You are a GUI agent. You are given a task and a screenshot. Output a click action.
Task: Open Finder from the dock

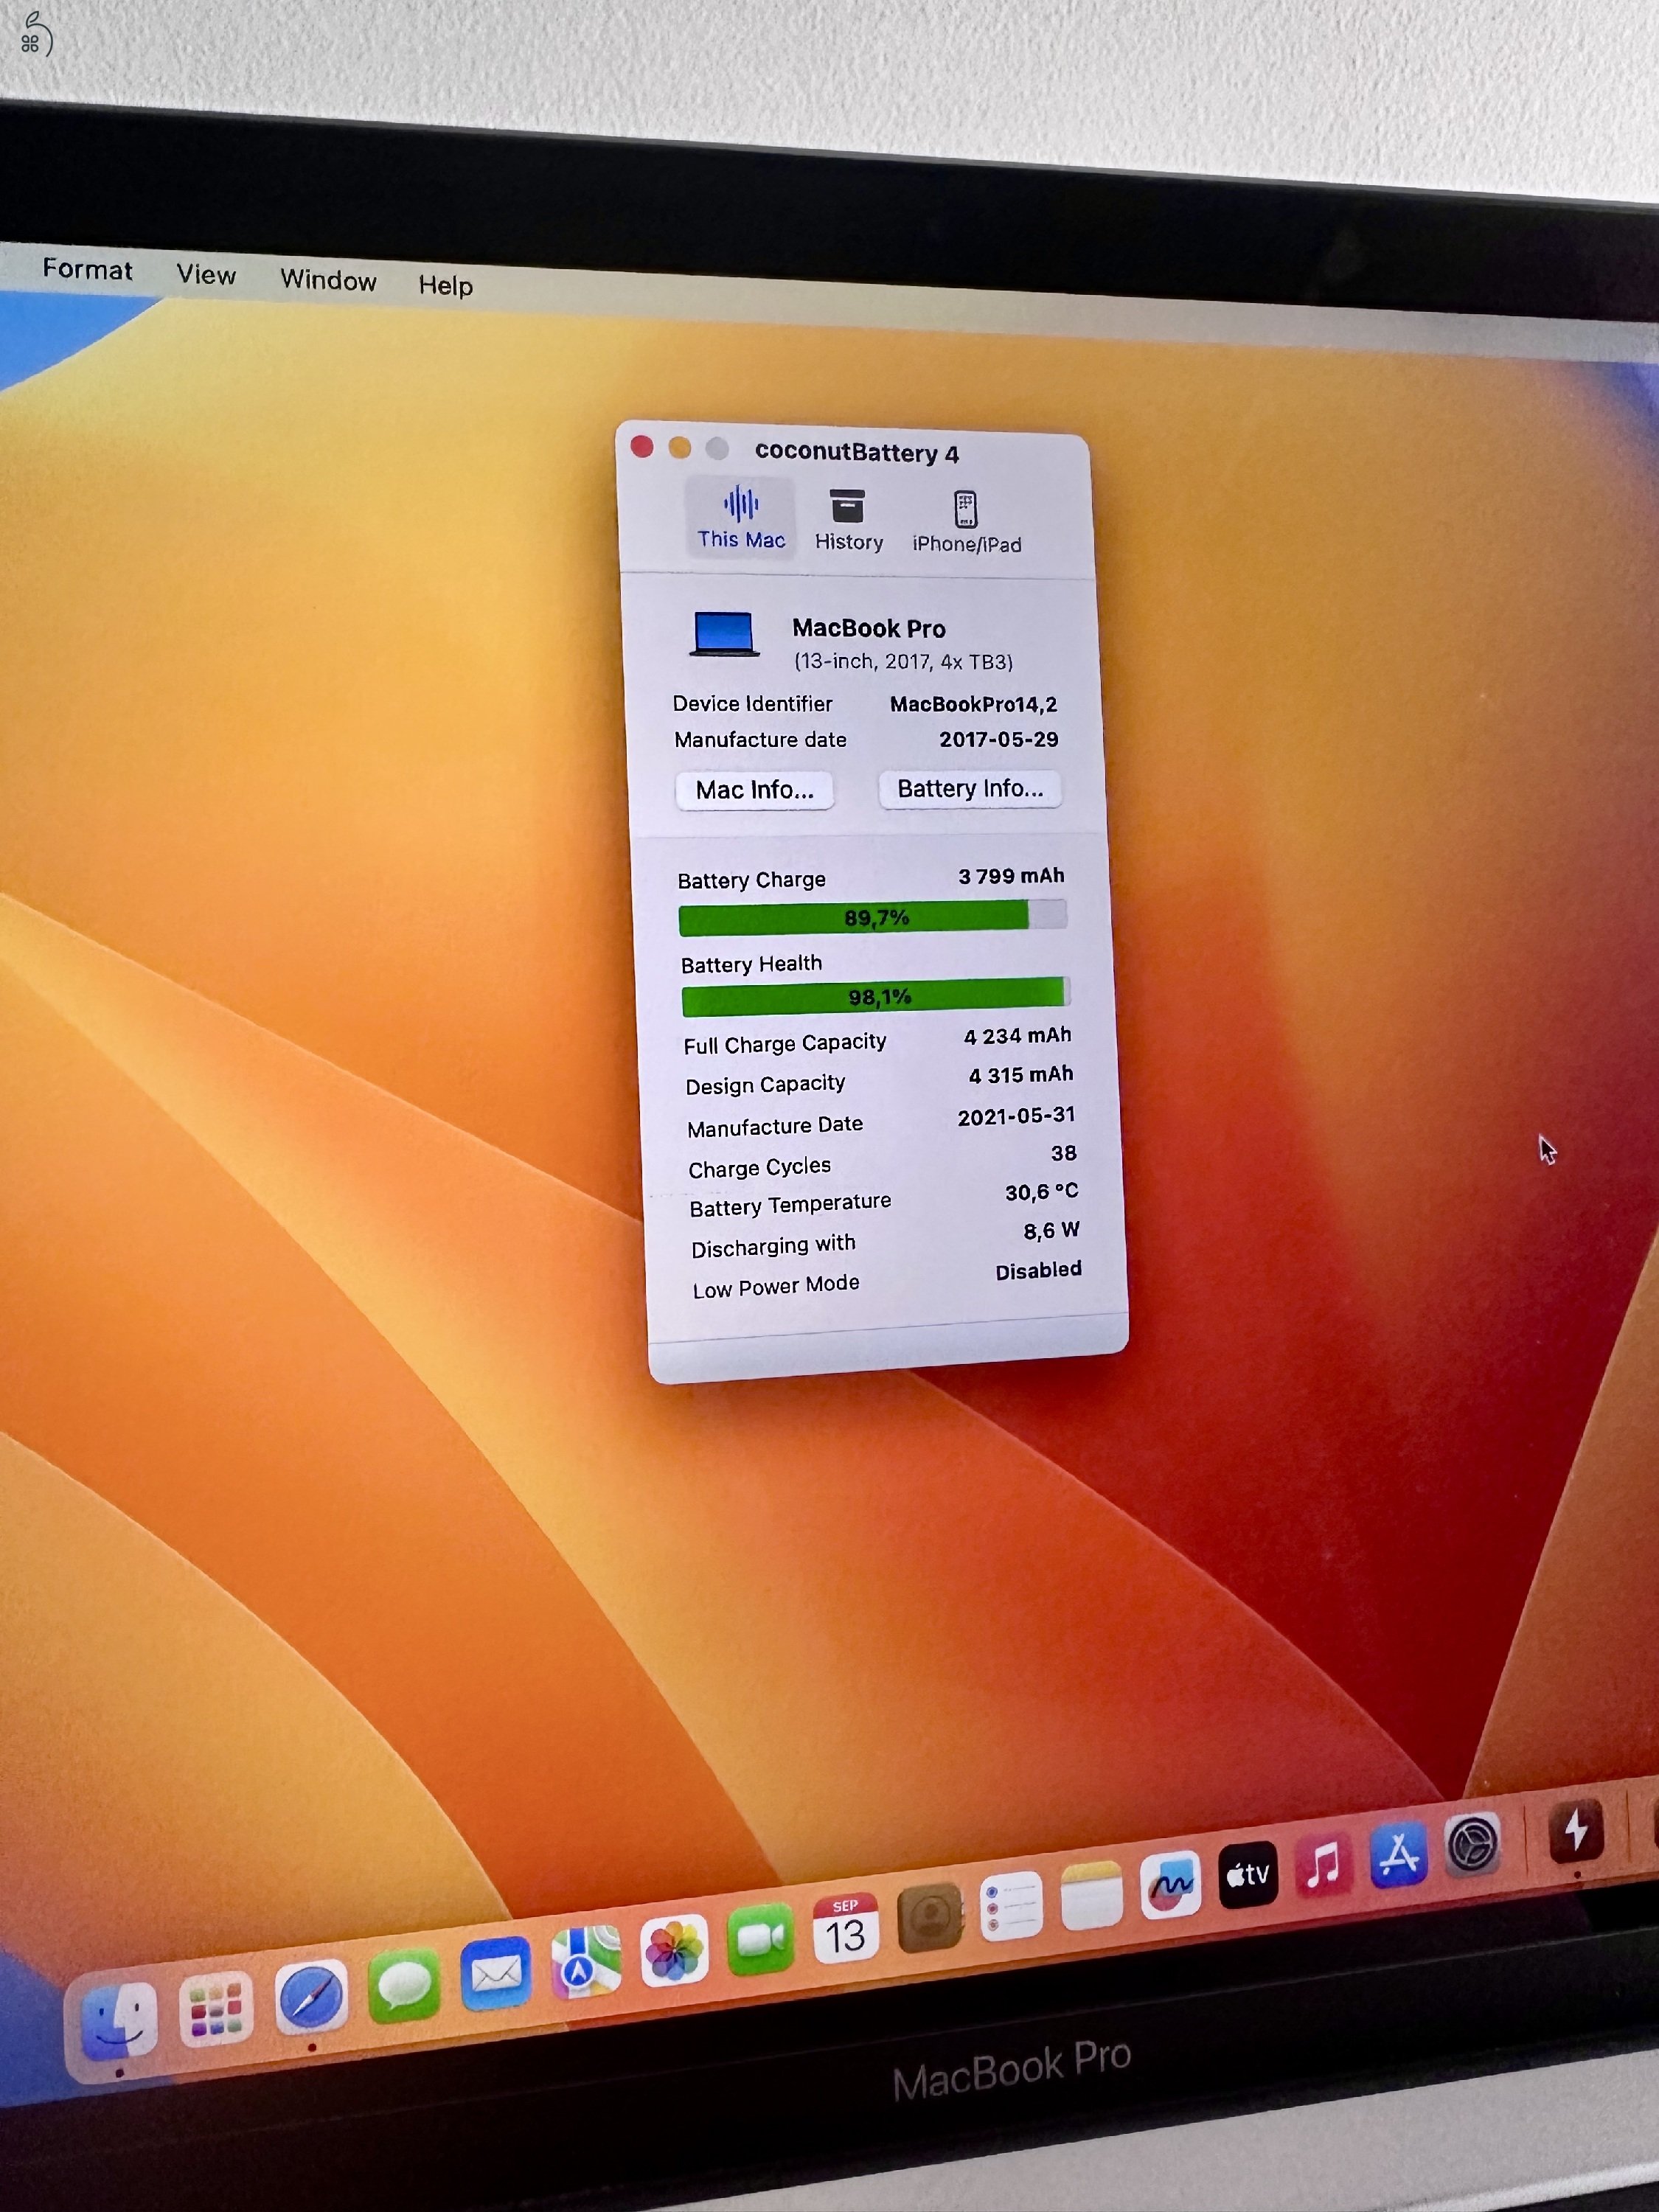(x=119, y=2022)
